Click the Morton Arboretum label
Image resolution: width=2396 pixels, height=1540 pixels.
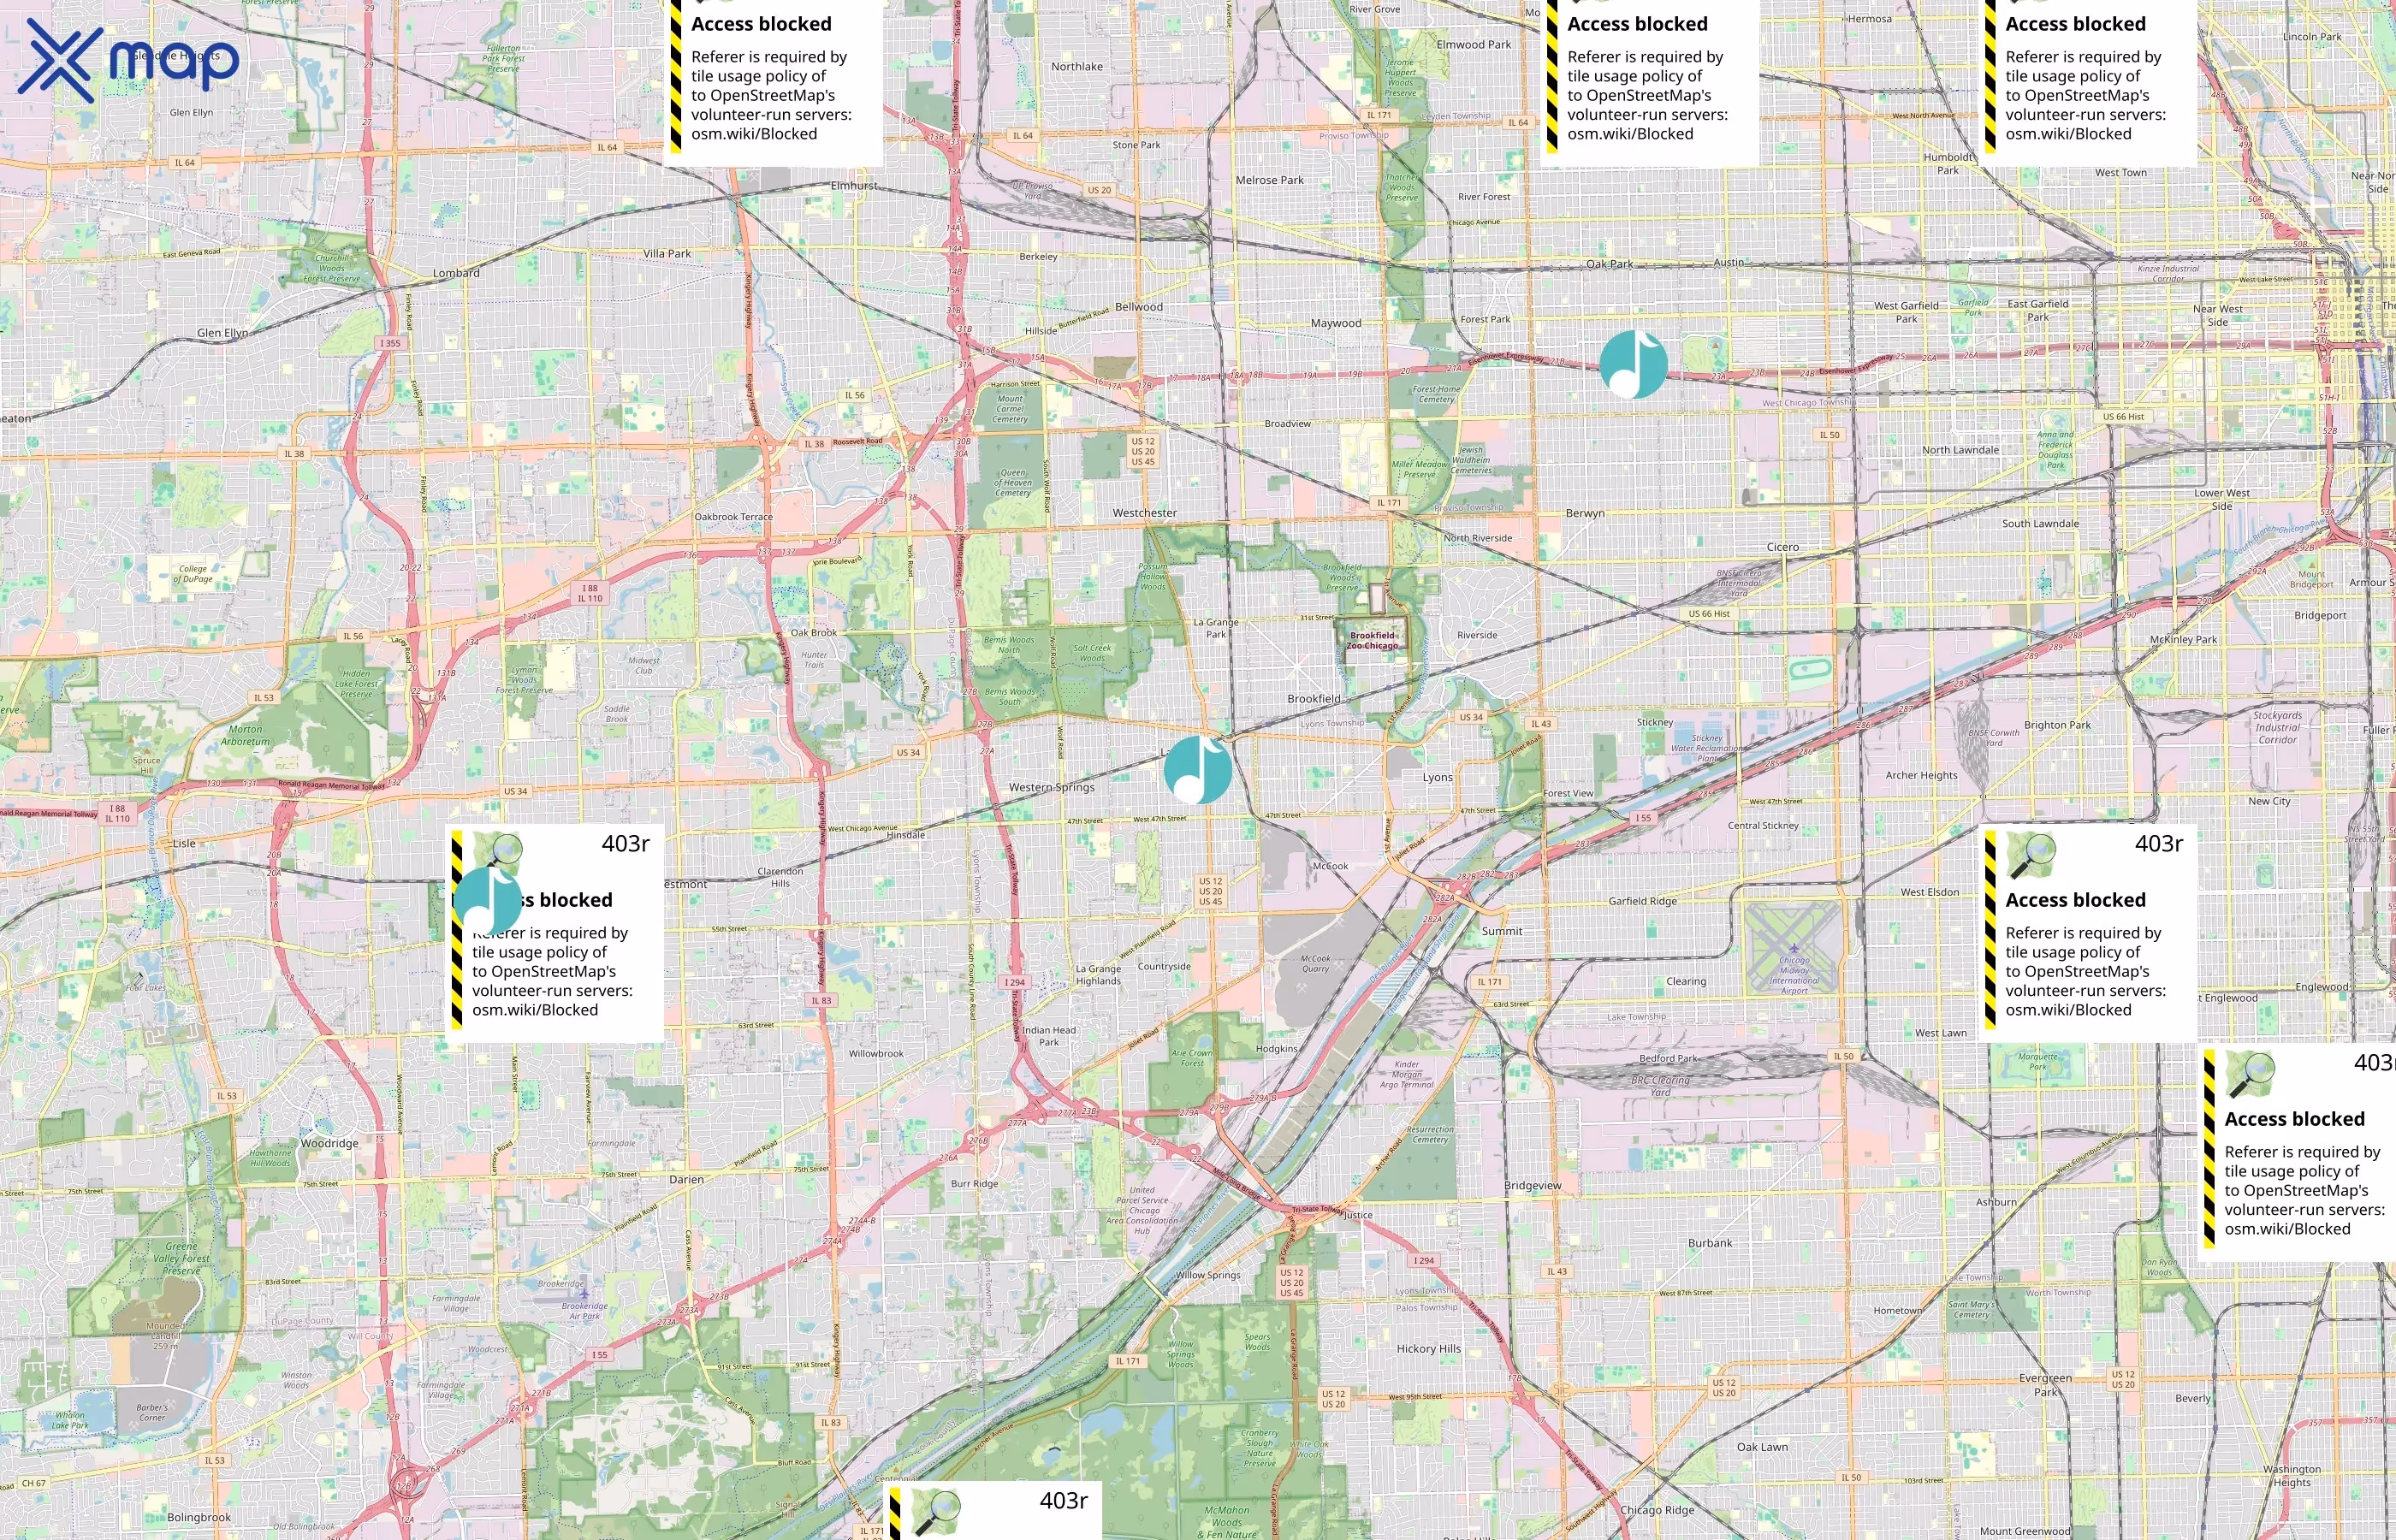coord(245,735)
